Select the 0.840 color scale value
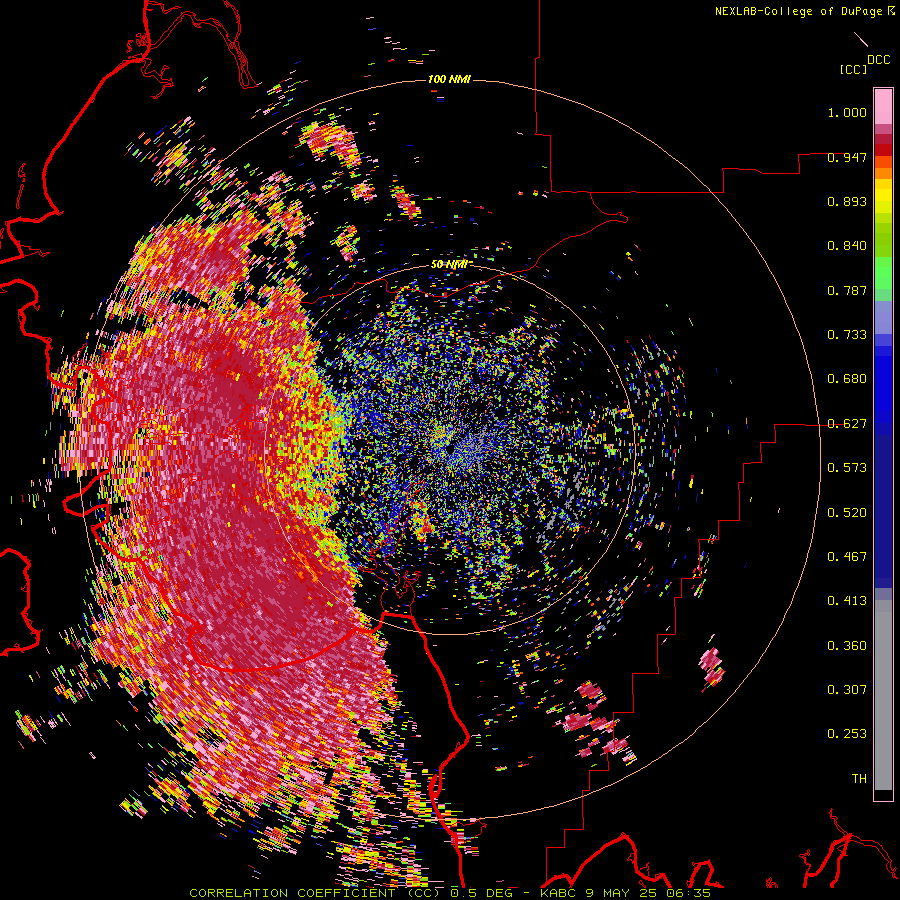 [x=847, y=246]
